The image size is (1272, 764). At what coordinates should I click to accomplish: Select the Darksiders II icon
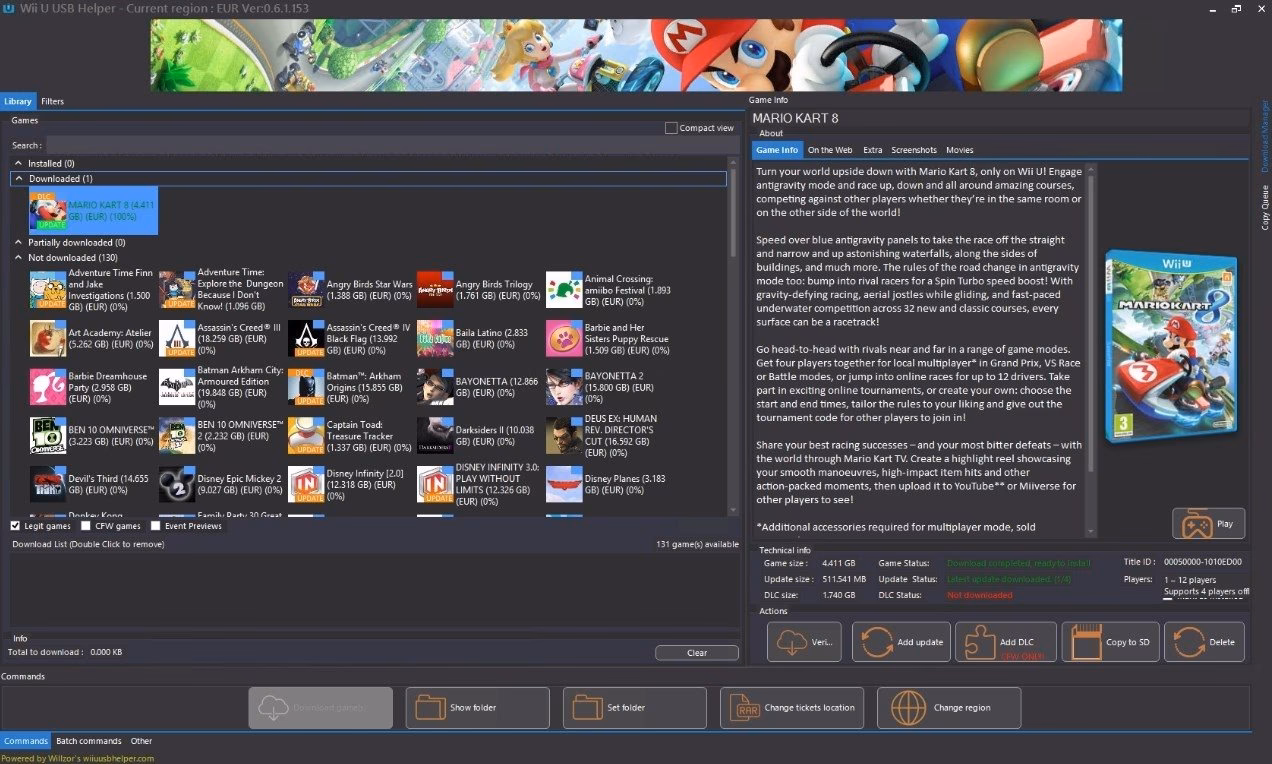point(435,436)
